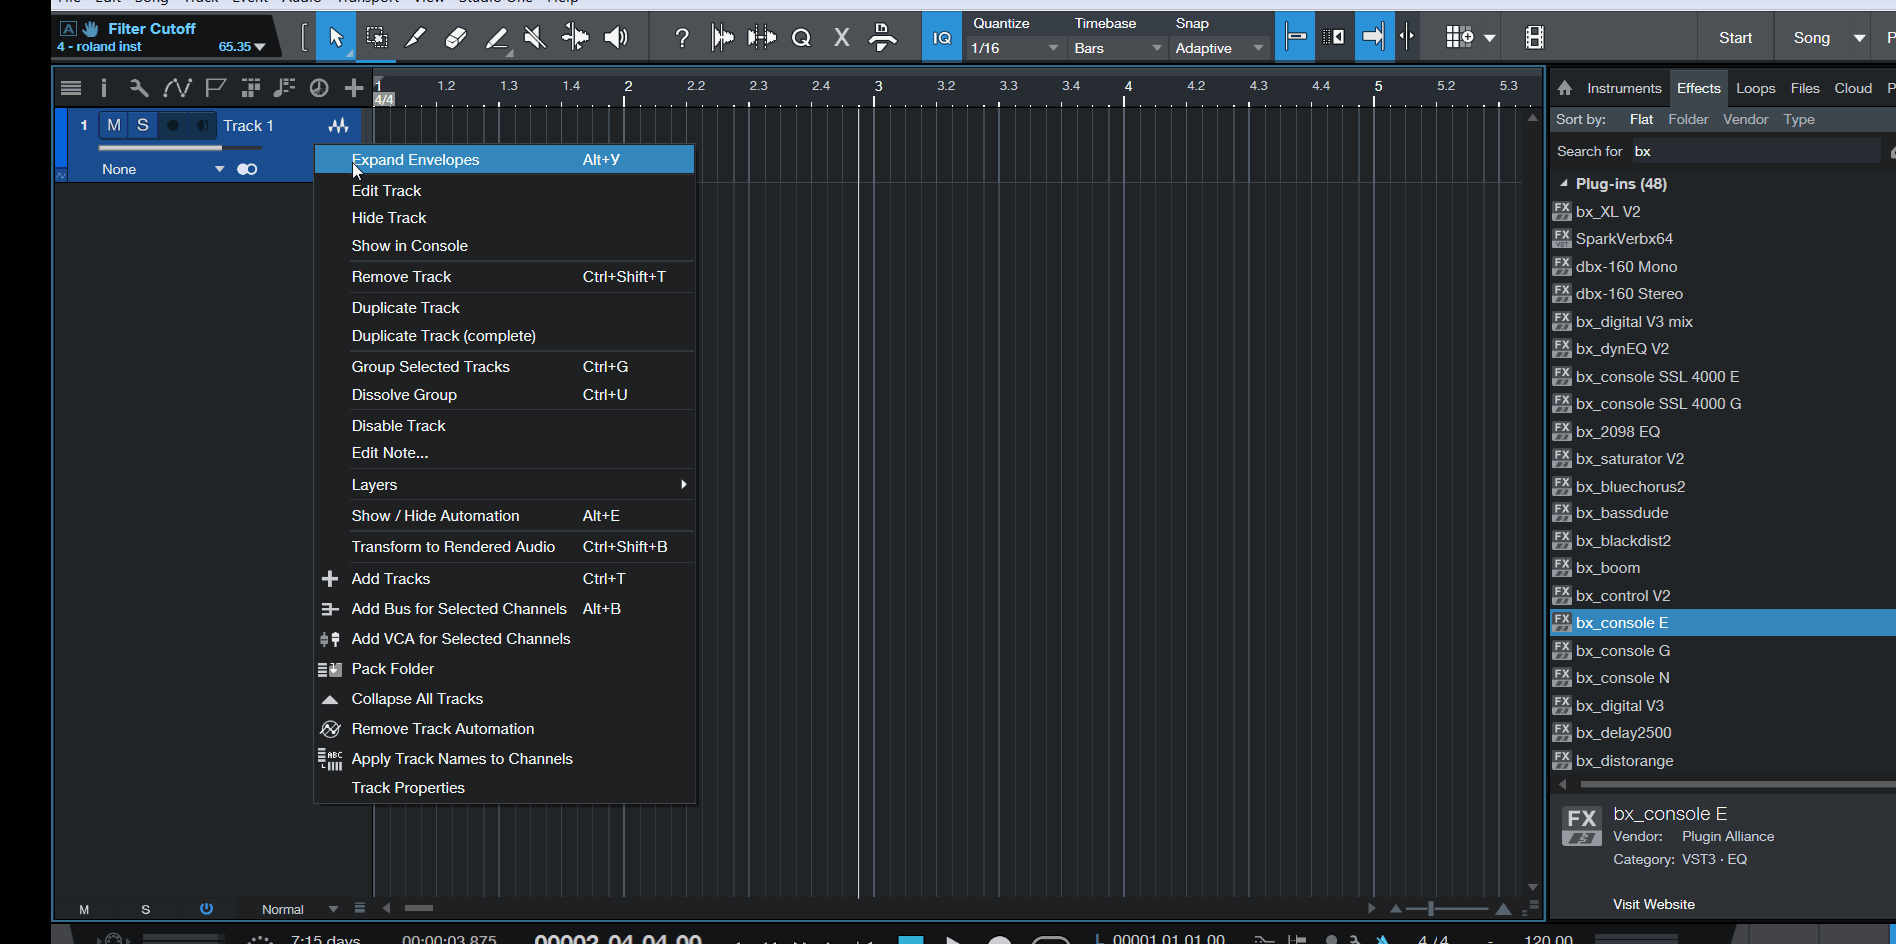The image size is (1896, 944).
Task: Click bar 3 on timeline ruler
Action: pos(877,87)
